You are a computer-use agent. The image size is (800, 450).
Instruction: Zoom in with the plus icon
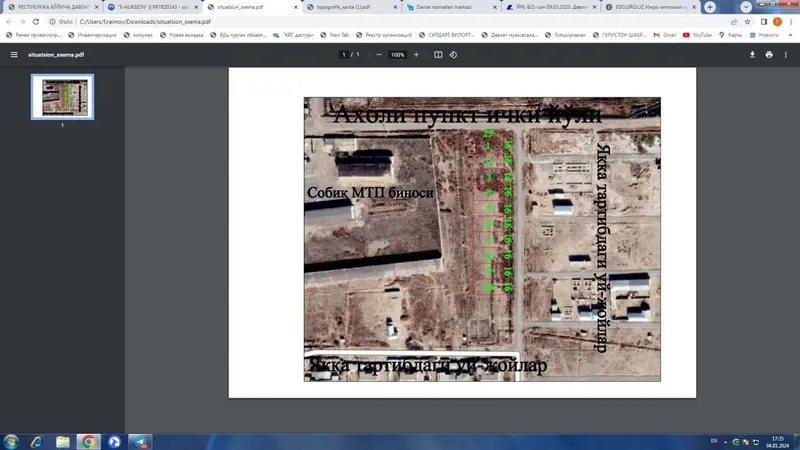(416, 55)
